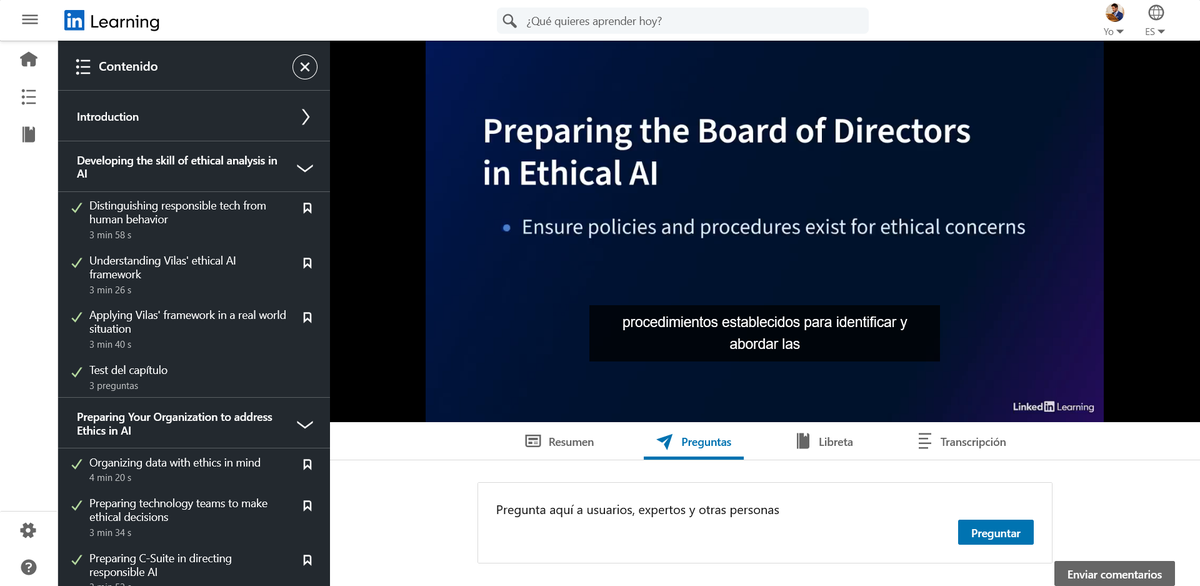
Task: Open the settings gear in the sidebar
Action: point(28,530)
